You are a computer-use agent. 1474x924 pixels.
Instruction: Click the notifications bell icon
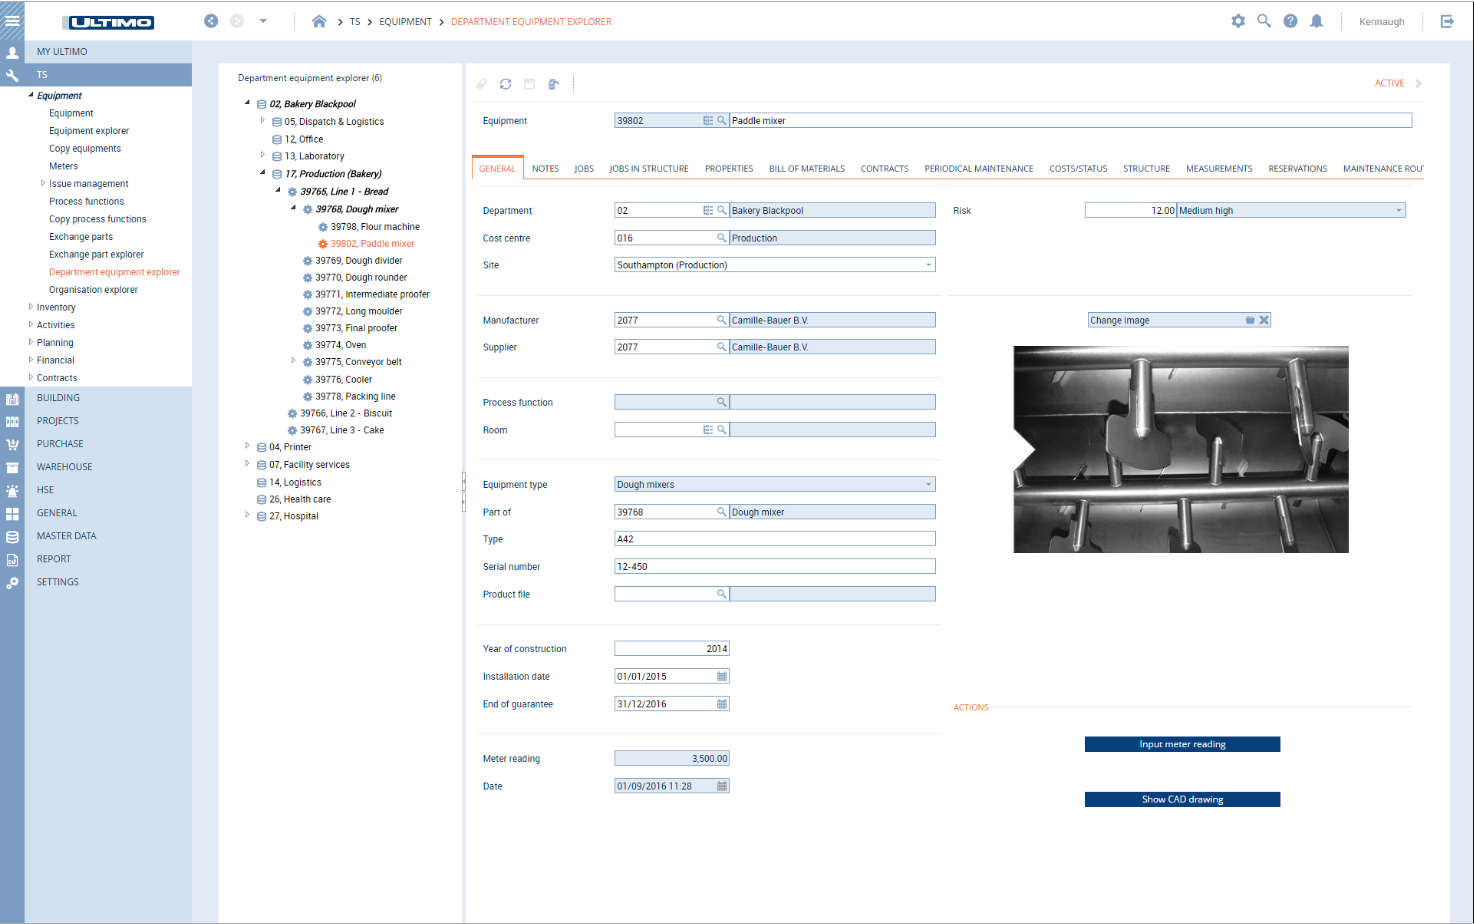click(x=1316, y=20)
